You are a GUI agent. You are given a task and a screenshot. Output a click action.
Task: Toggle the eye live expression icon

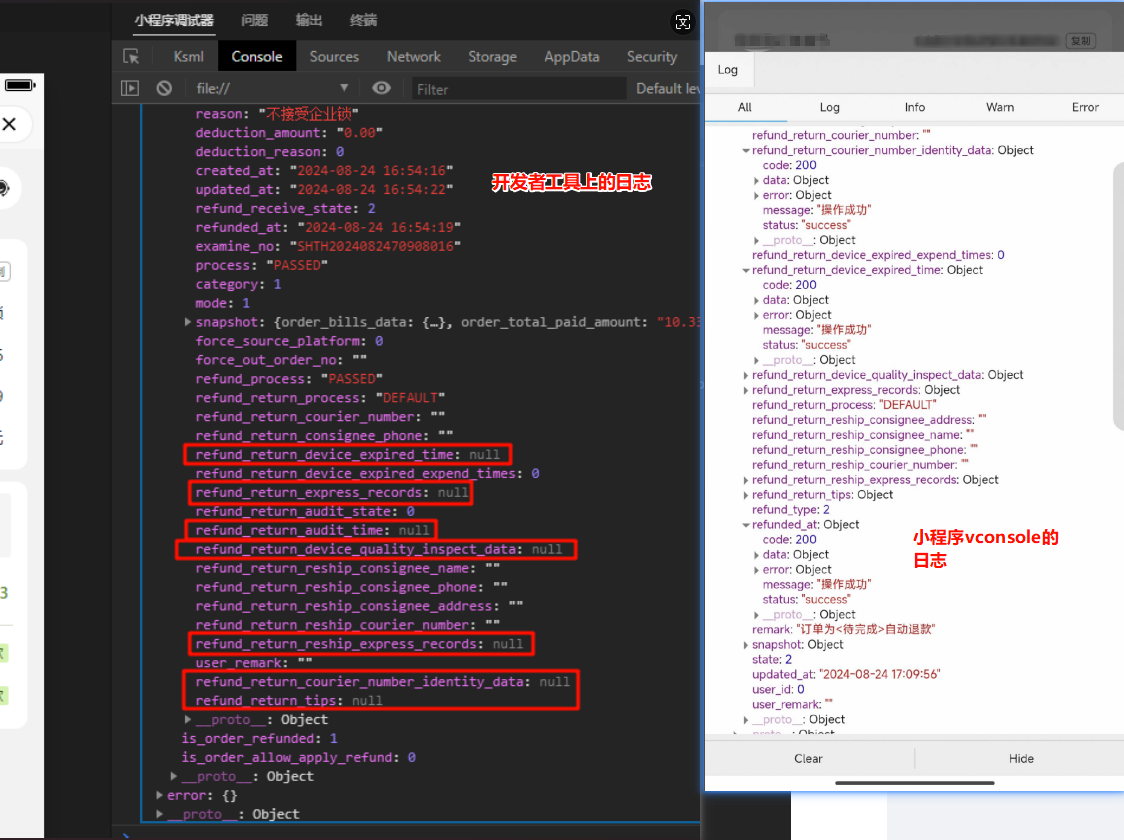point(381,88)
